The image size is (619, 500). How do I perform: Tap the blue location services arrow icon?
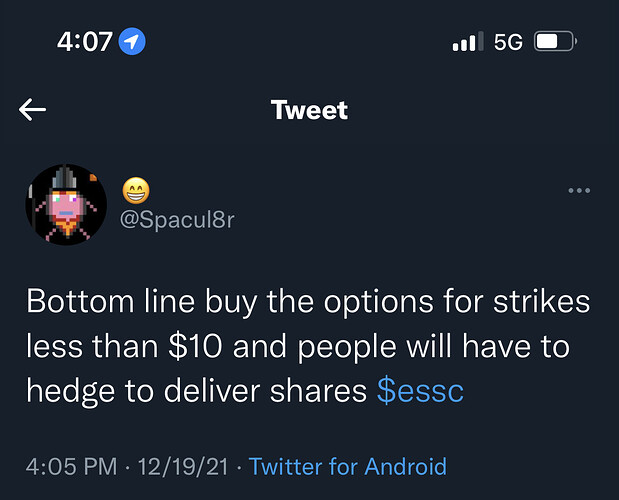pyautogui.click(x=132, y=41)
